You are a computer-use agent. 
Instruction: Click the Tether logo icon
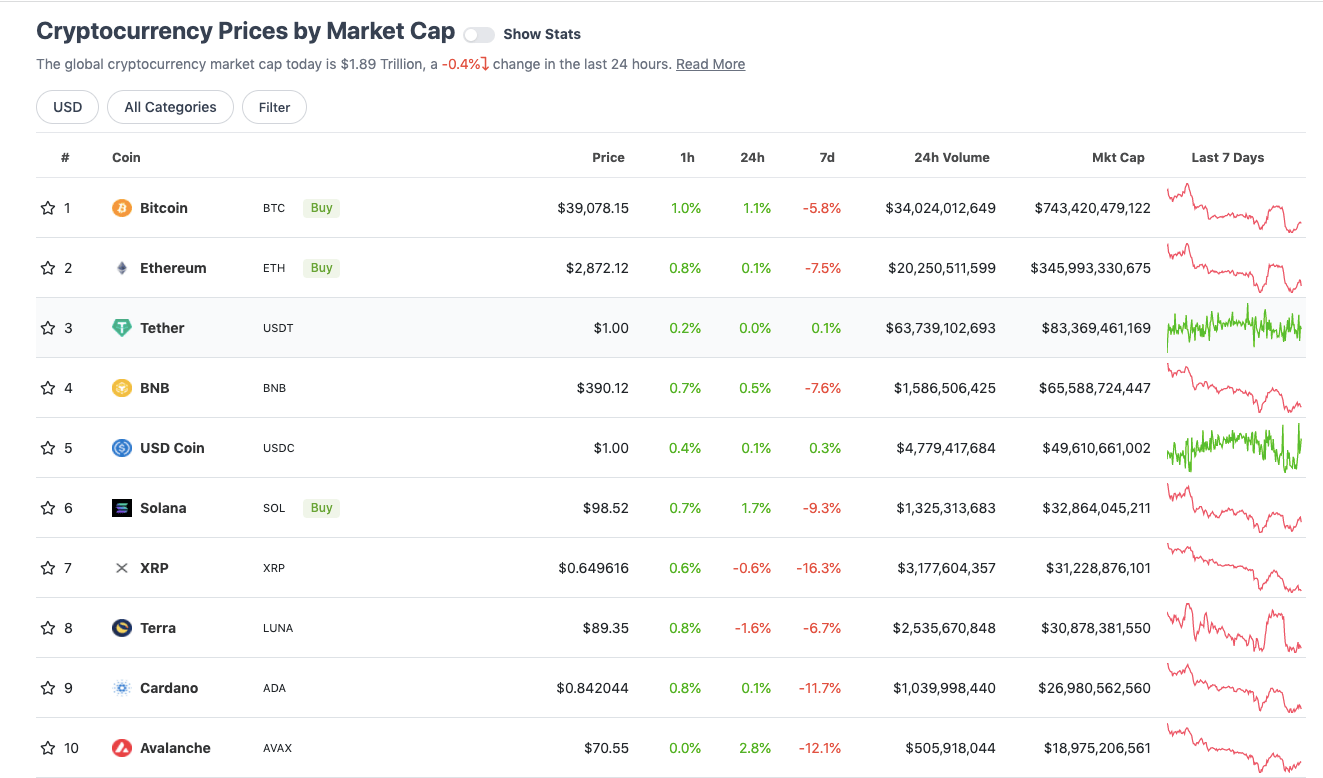pos(122,328)
